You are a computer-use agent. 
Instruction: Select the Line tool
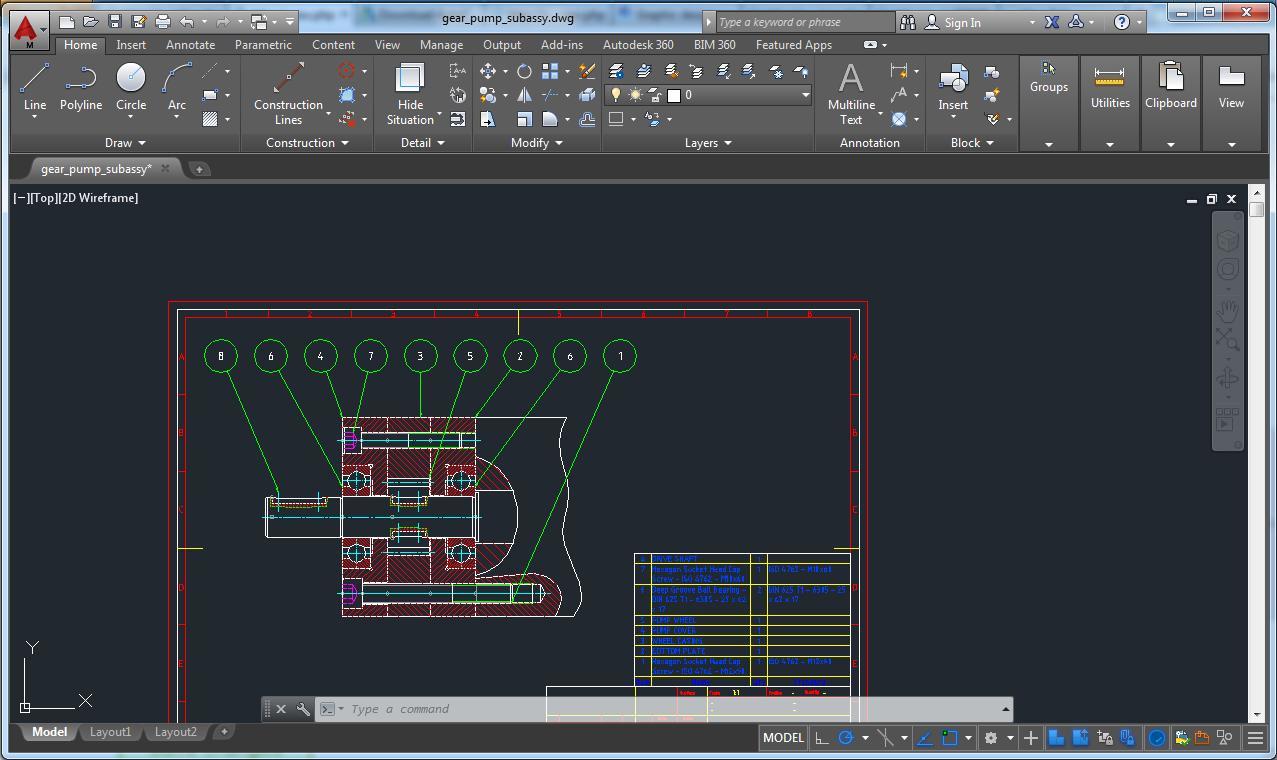[33, 85]
